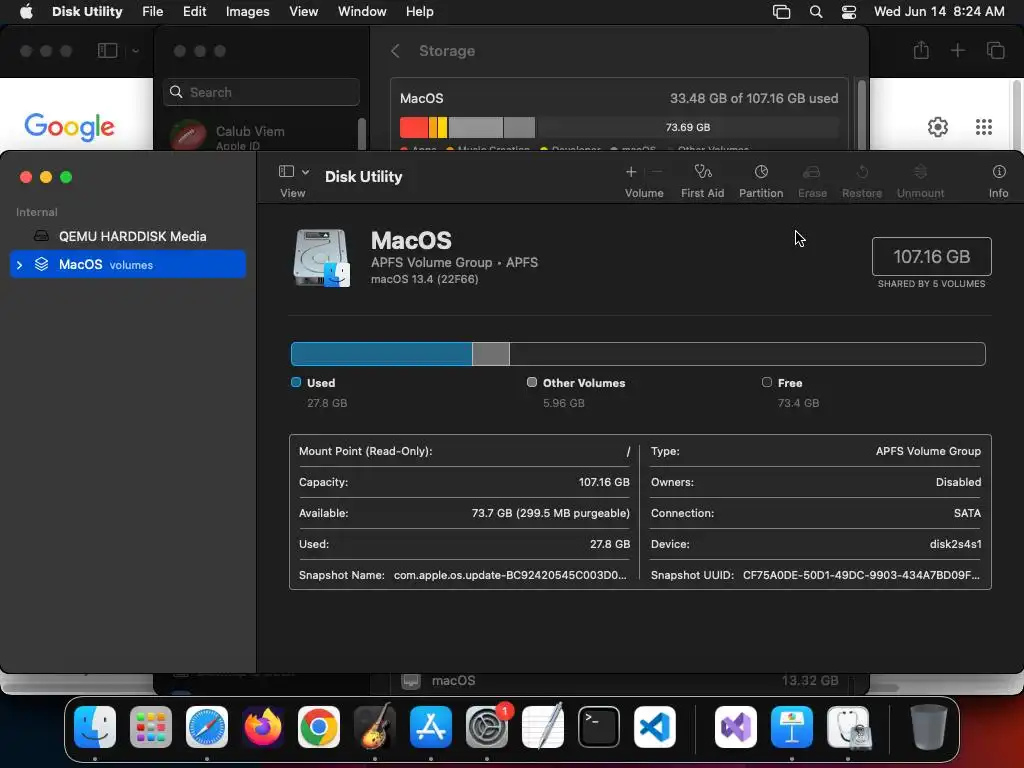Open Spotlight search in menu bar
1024x768 pixels.
[x=816, y=12]
